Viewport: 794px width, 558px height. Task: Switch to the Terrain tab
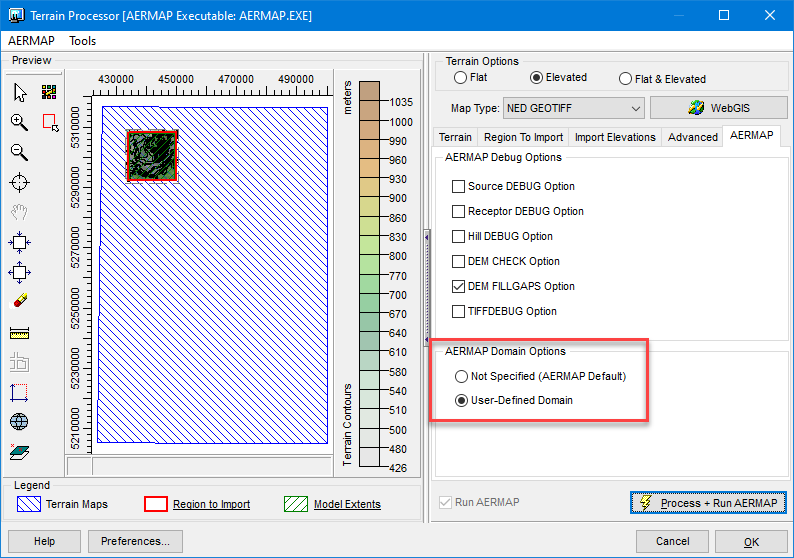[455, 137]
